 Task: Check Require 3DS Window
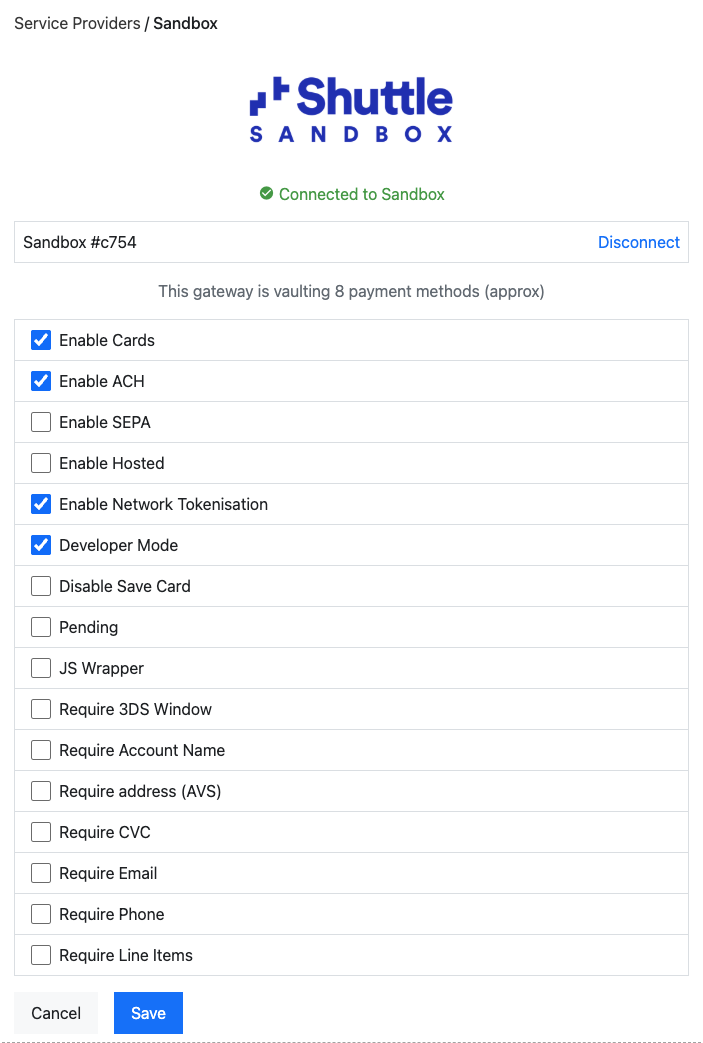[x=41, y=709]
